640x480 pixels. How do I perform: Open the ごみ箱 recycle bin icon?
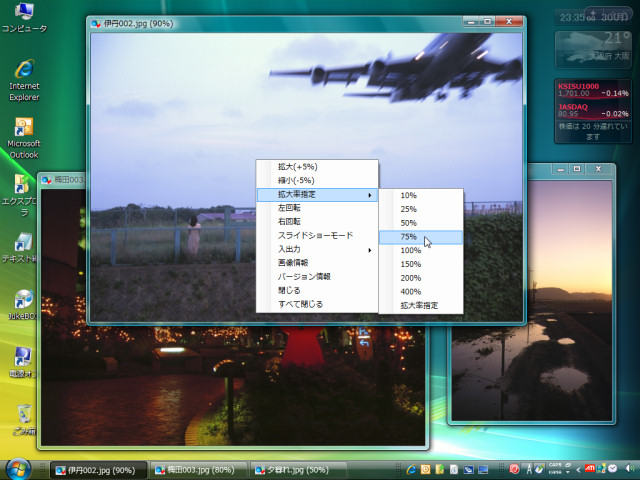point(24,420)
